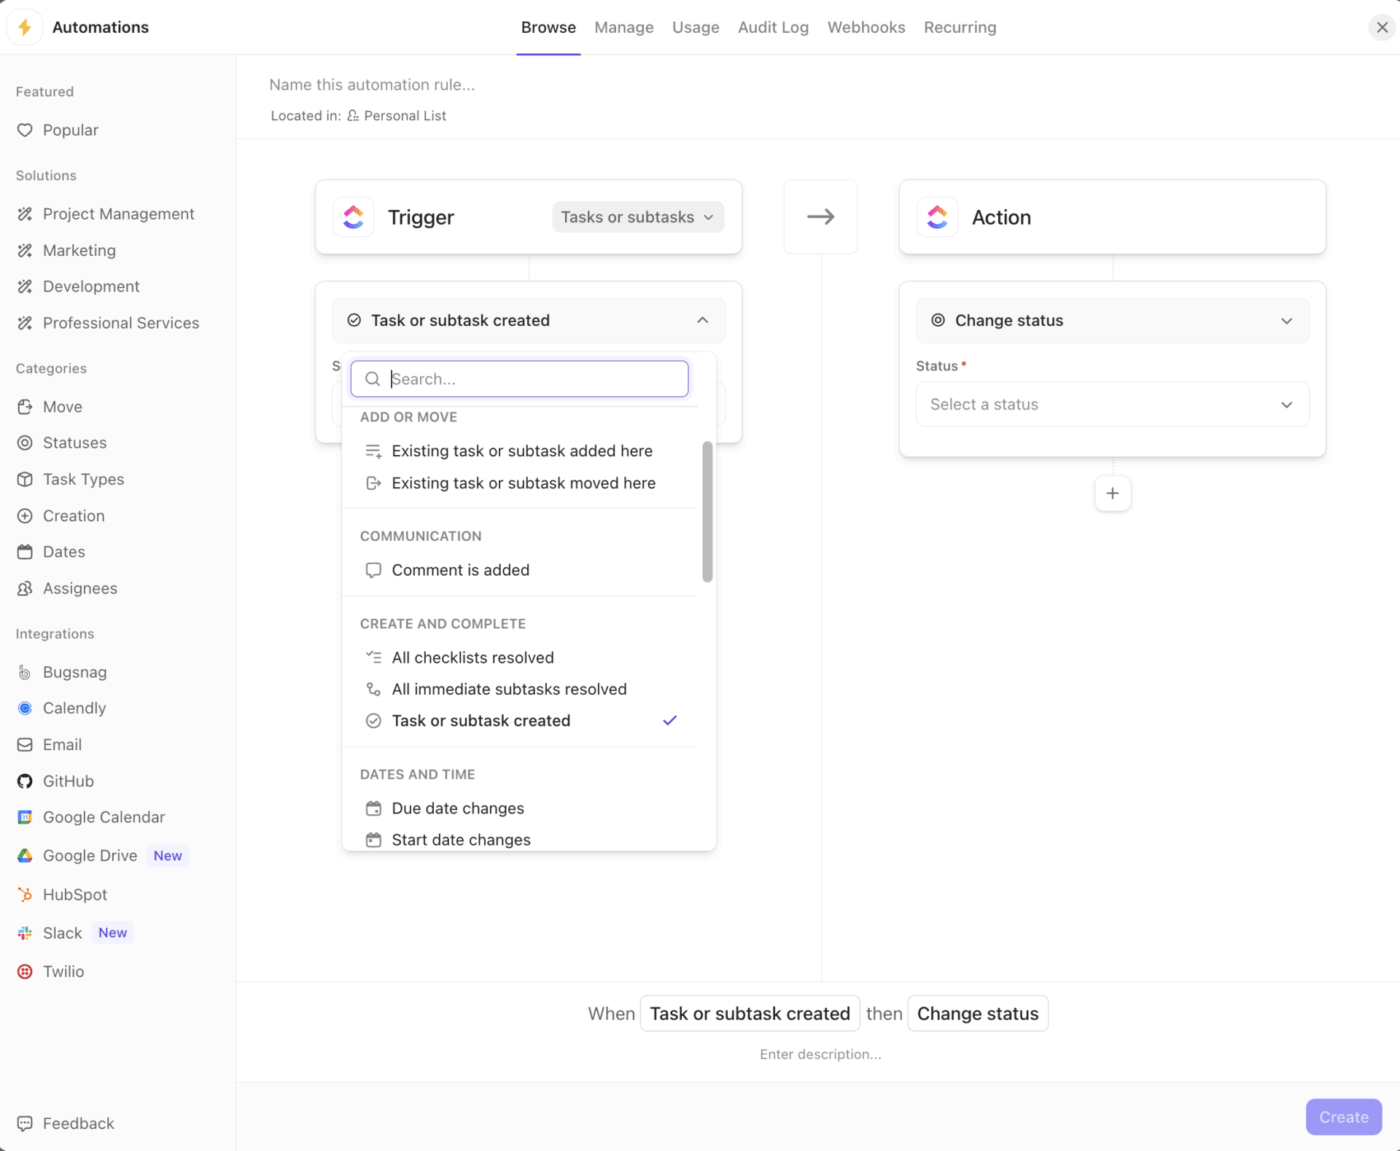The height and width of the screenshot is (1151, 1400).
Task: Open the Select a status dropdown
Action: coord(1112,404)
